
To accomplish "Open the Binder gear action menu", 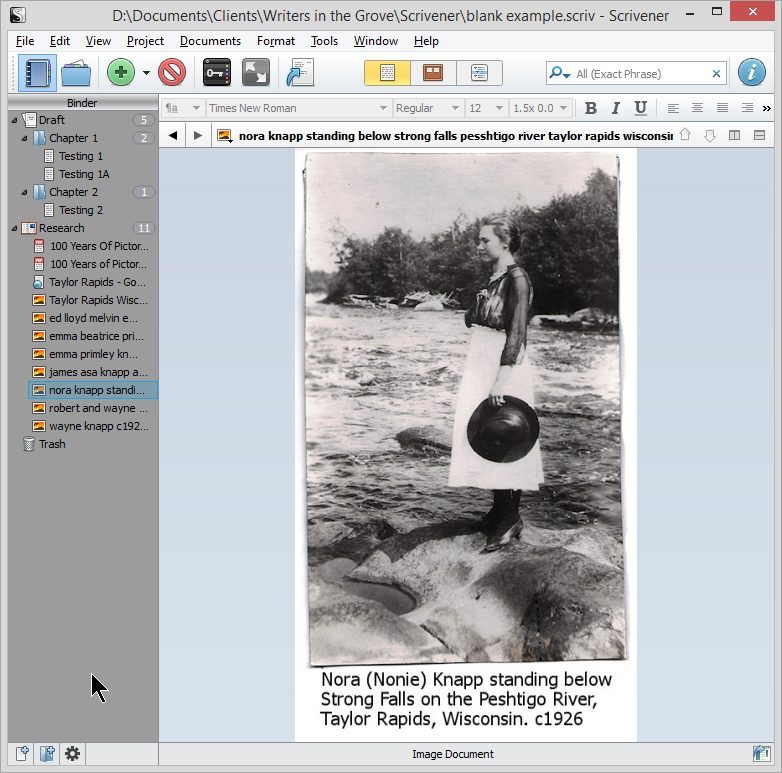I will click(x=72, y=753).
